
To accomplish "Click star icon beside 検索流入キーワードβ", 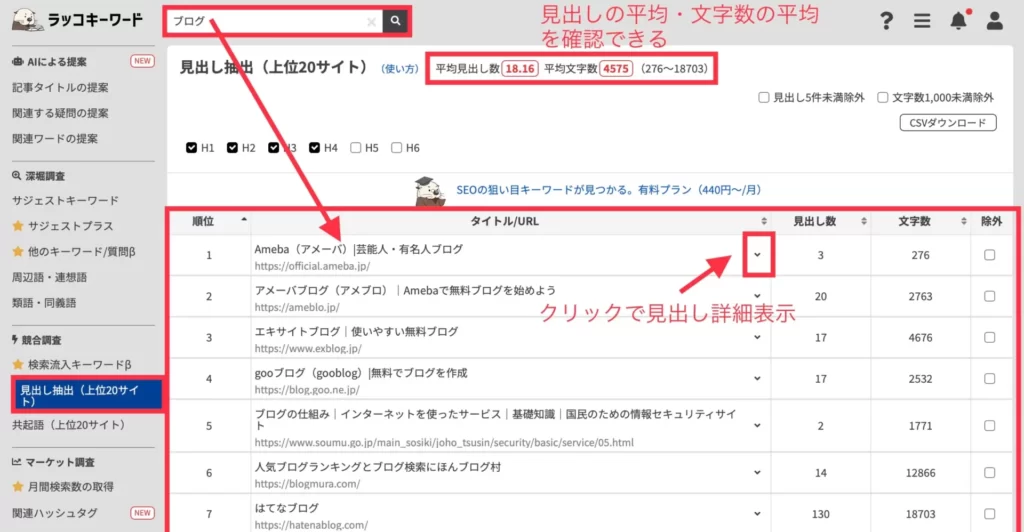I will (18, 364).
